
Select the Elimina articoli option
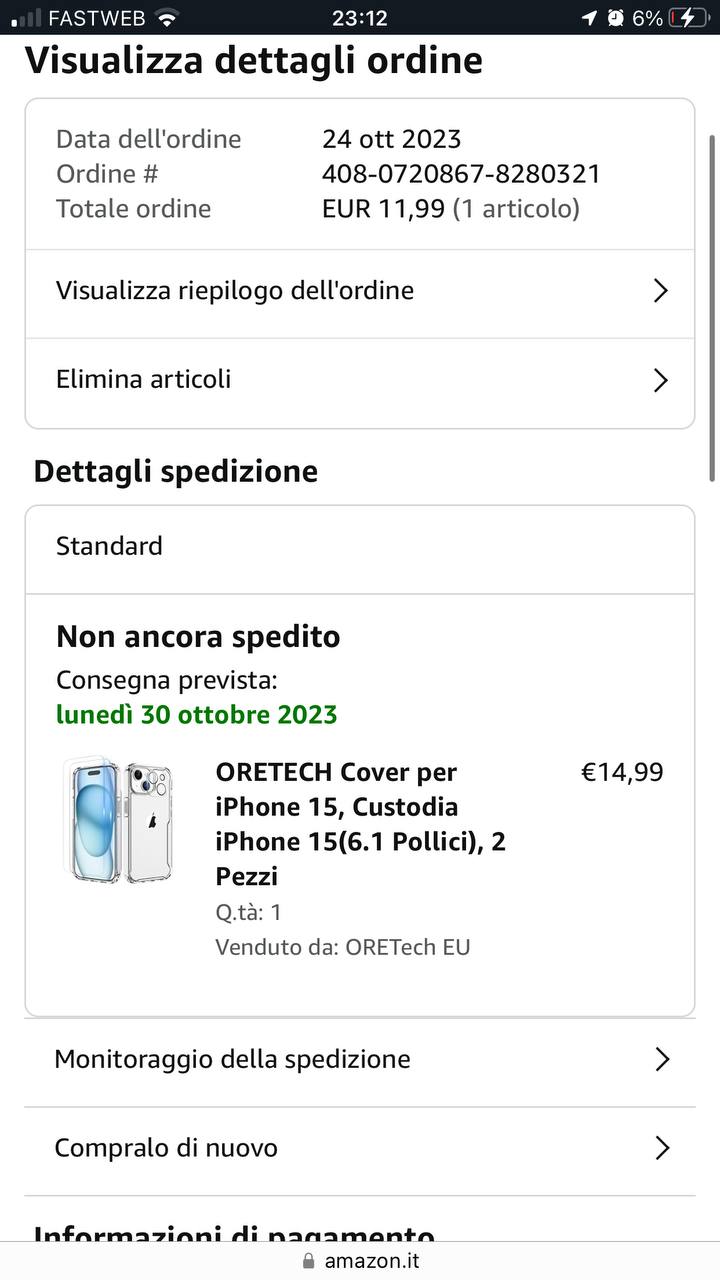(x=144, y=380)
